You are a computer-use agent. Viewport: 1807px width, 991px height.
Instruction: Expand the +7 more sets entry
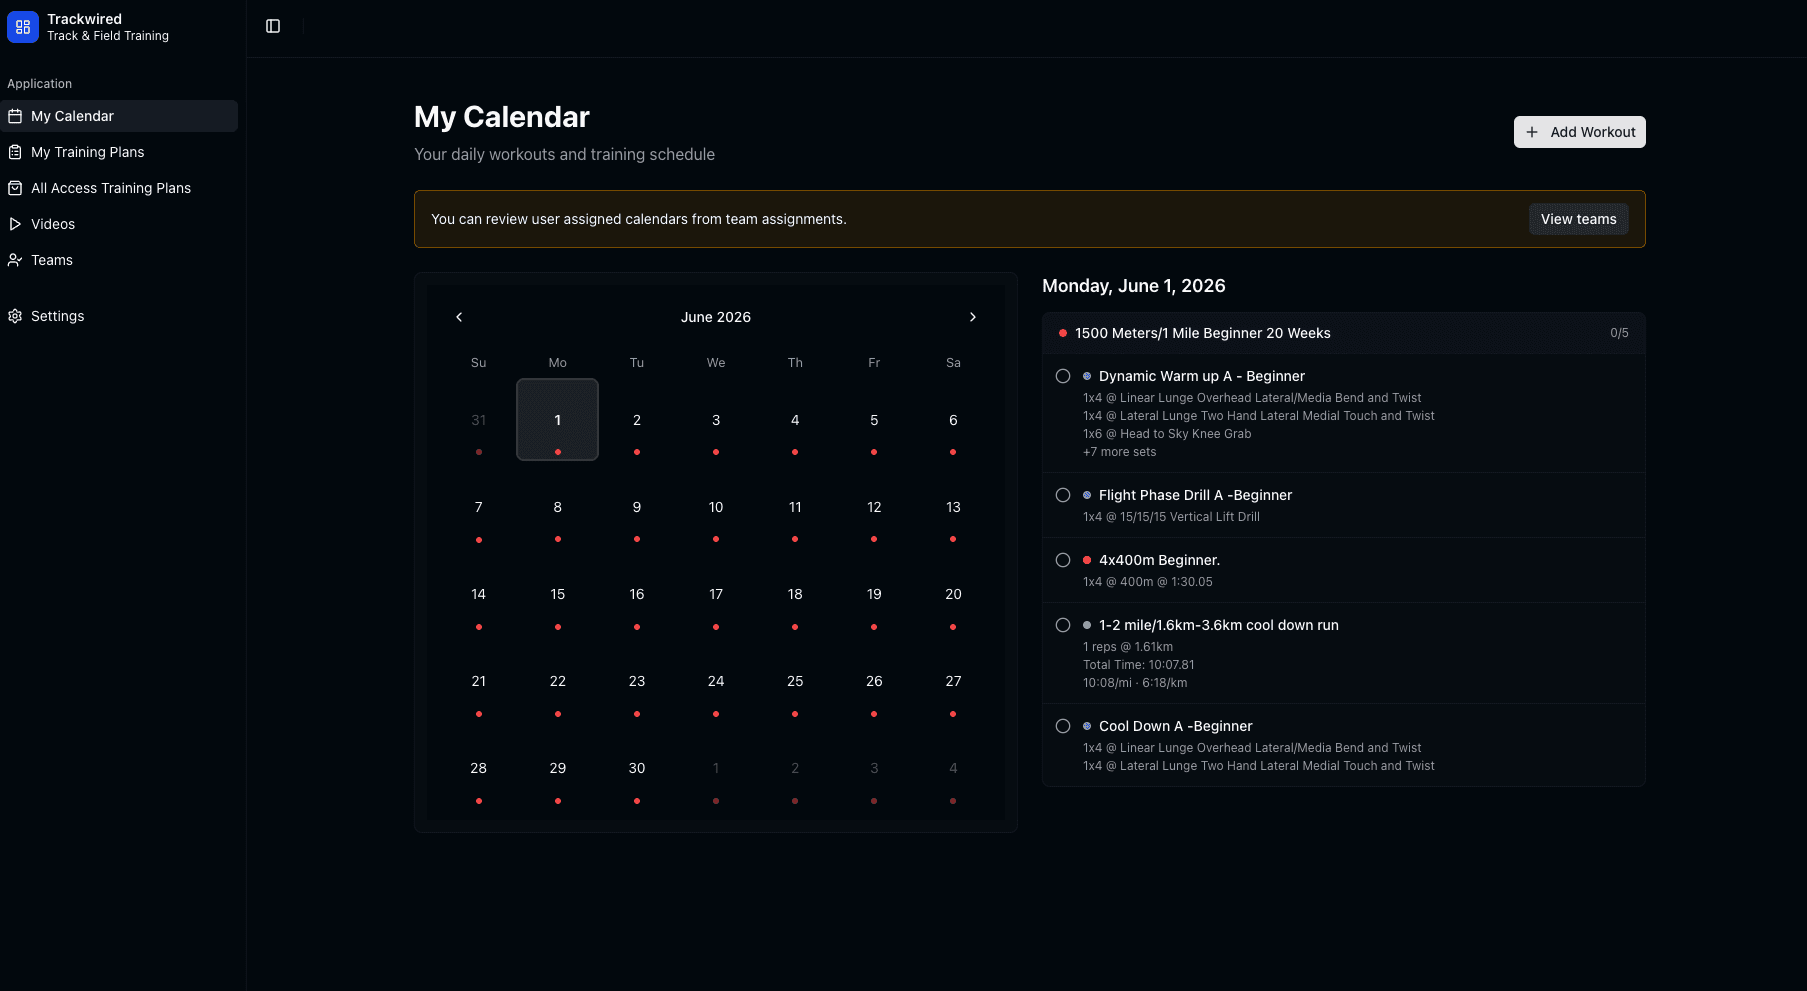coord(1119,451)
